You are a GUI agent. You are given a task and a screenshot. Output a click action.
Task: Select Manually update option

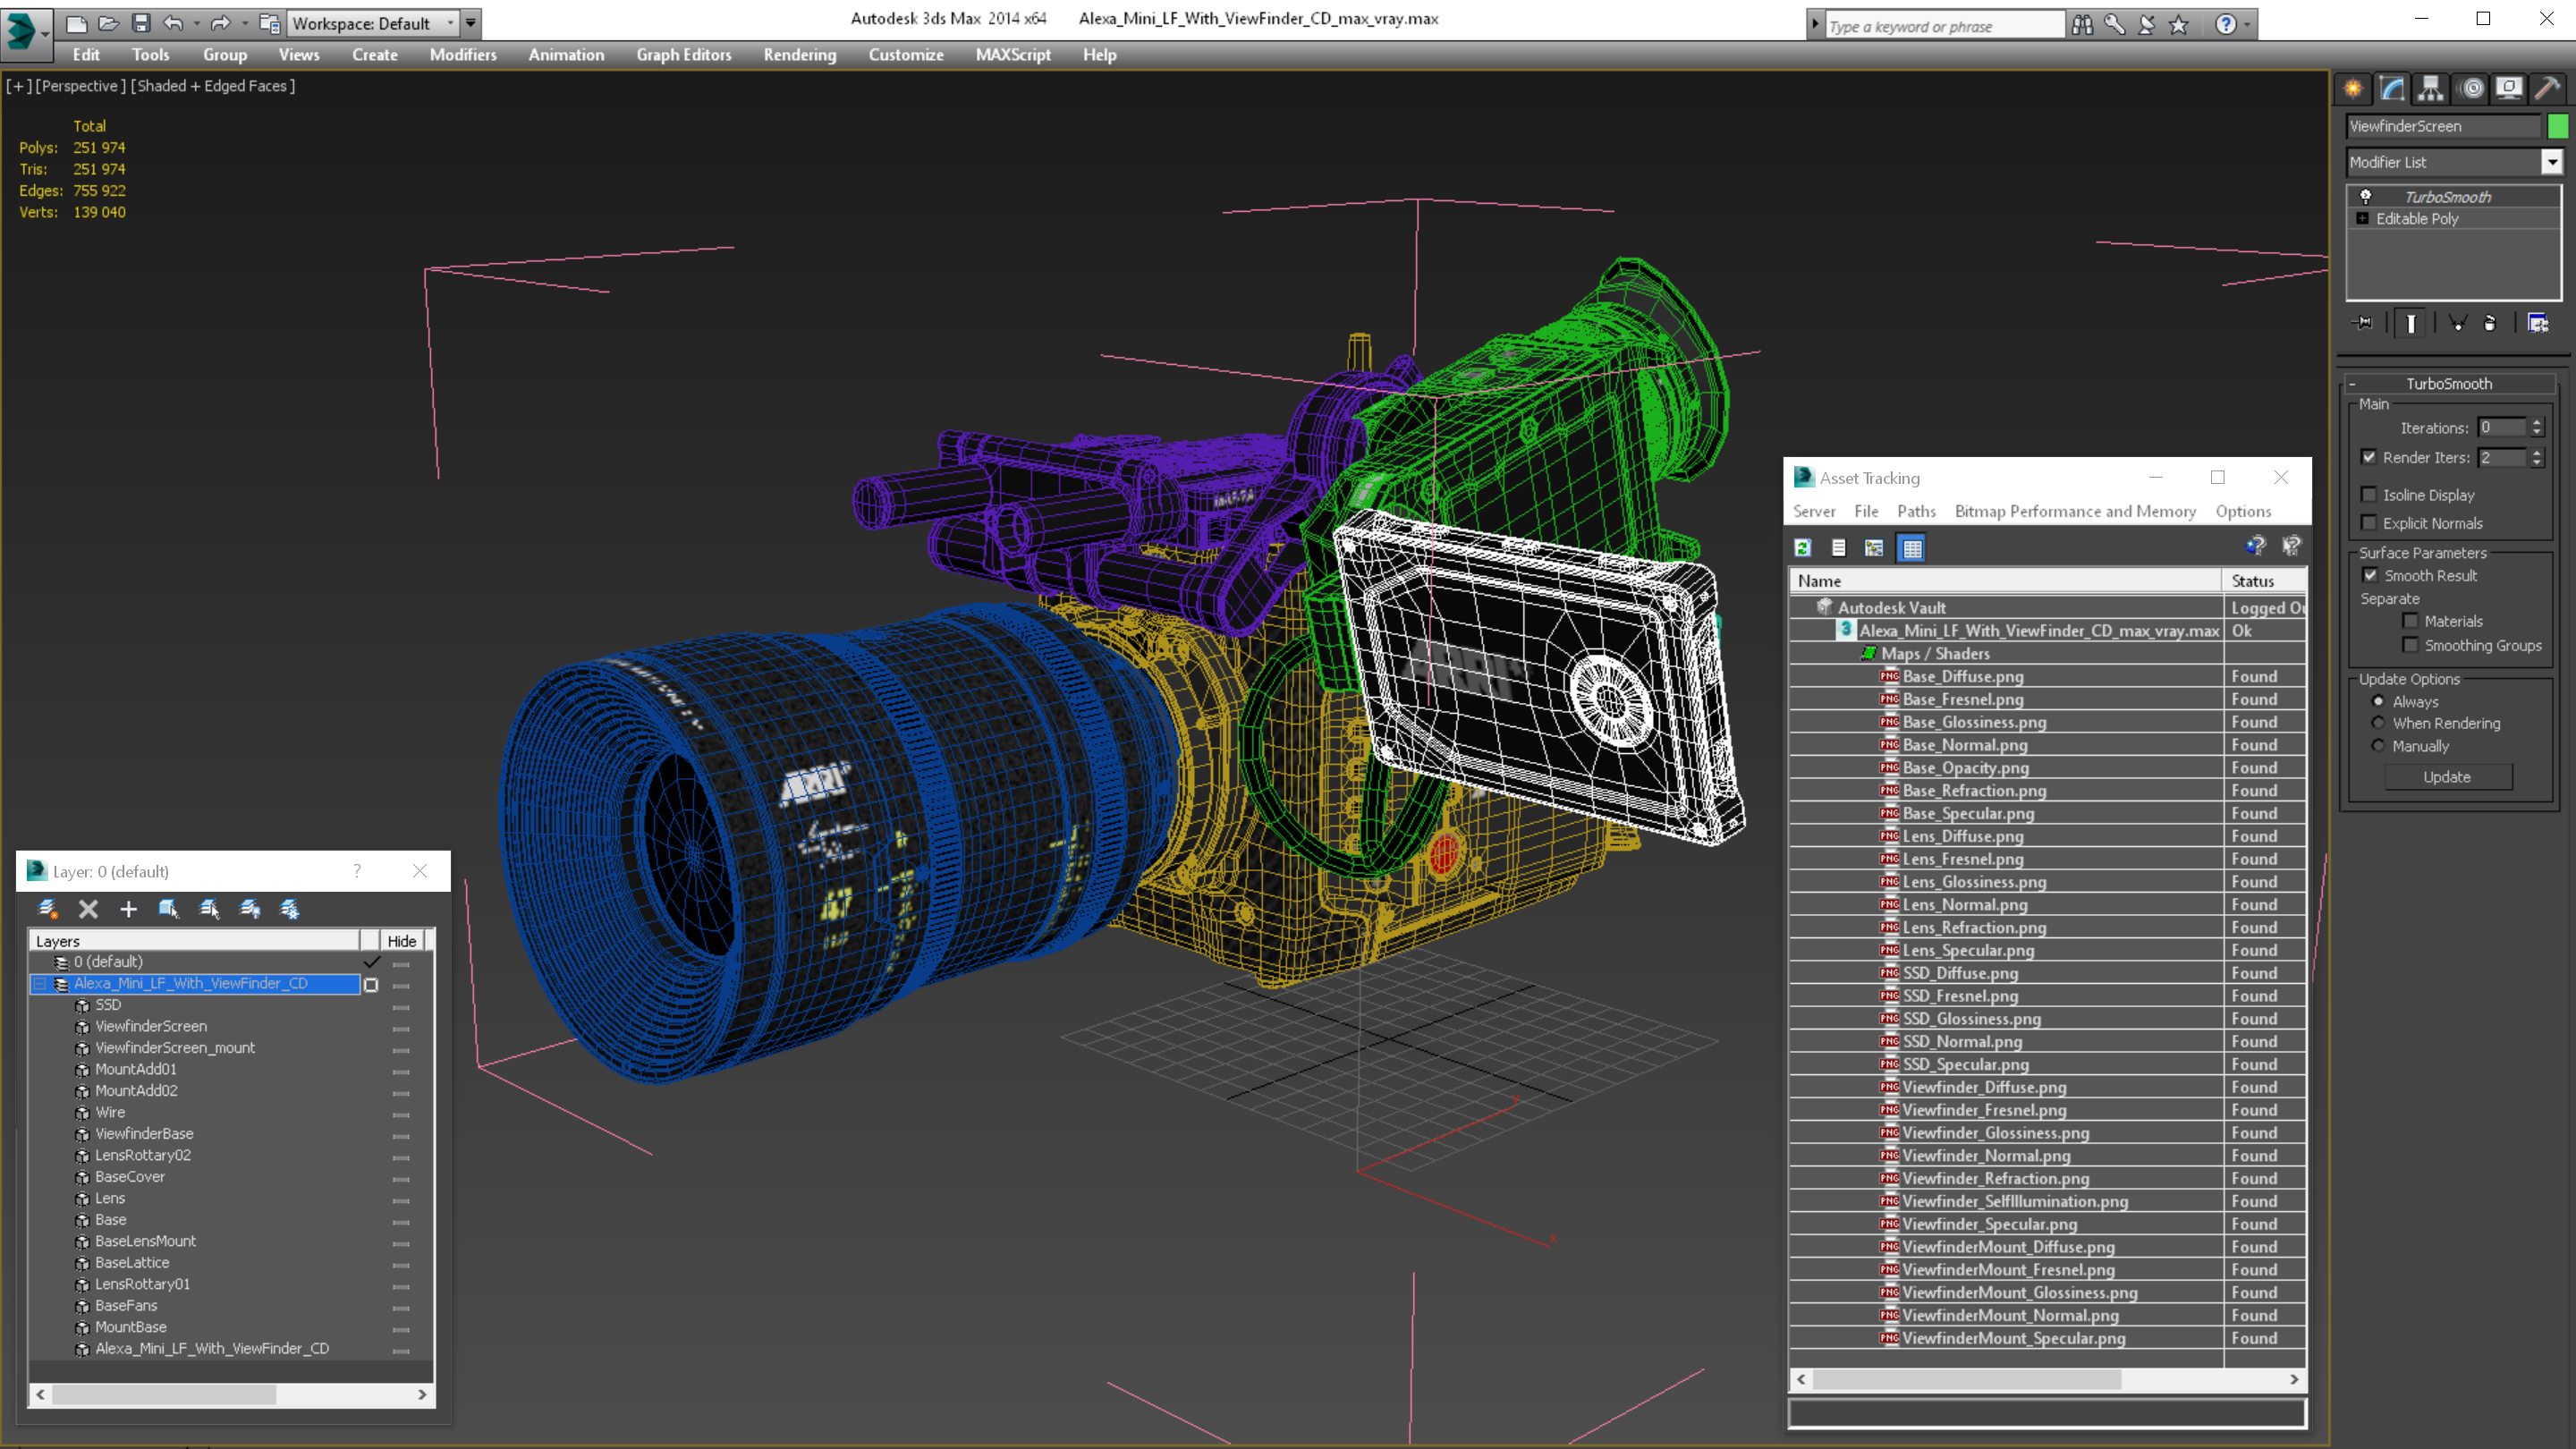(x=2378, y=745)
